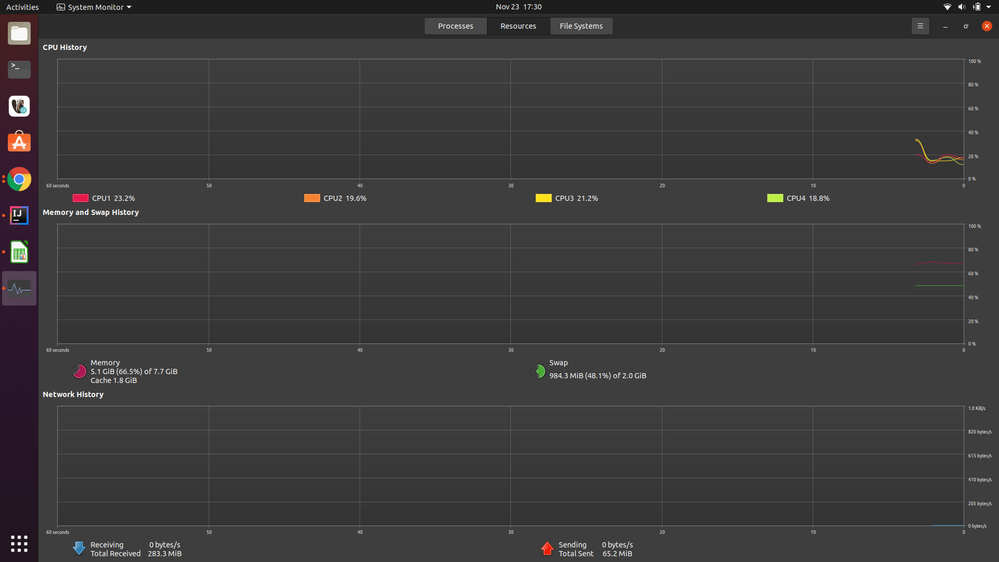Expand the system status menu arrow
Screen dimensions: 999x562
coord(986,7)
